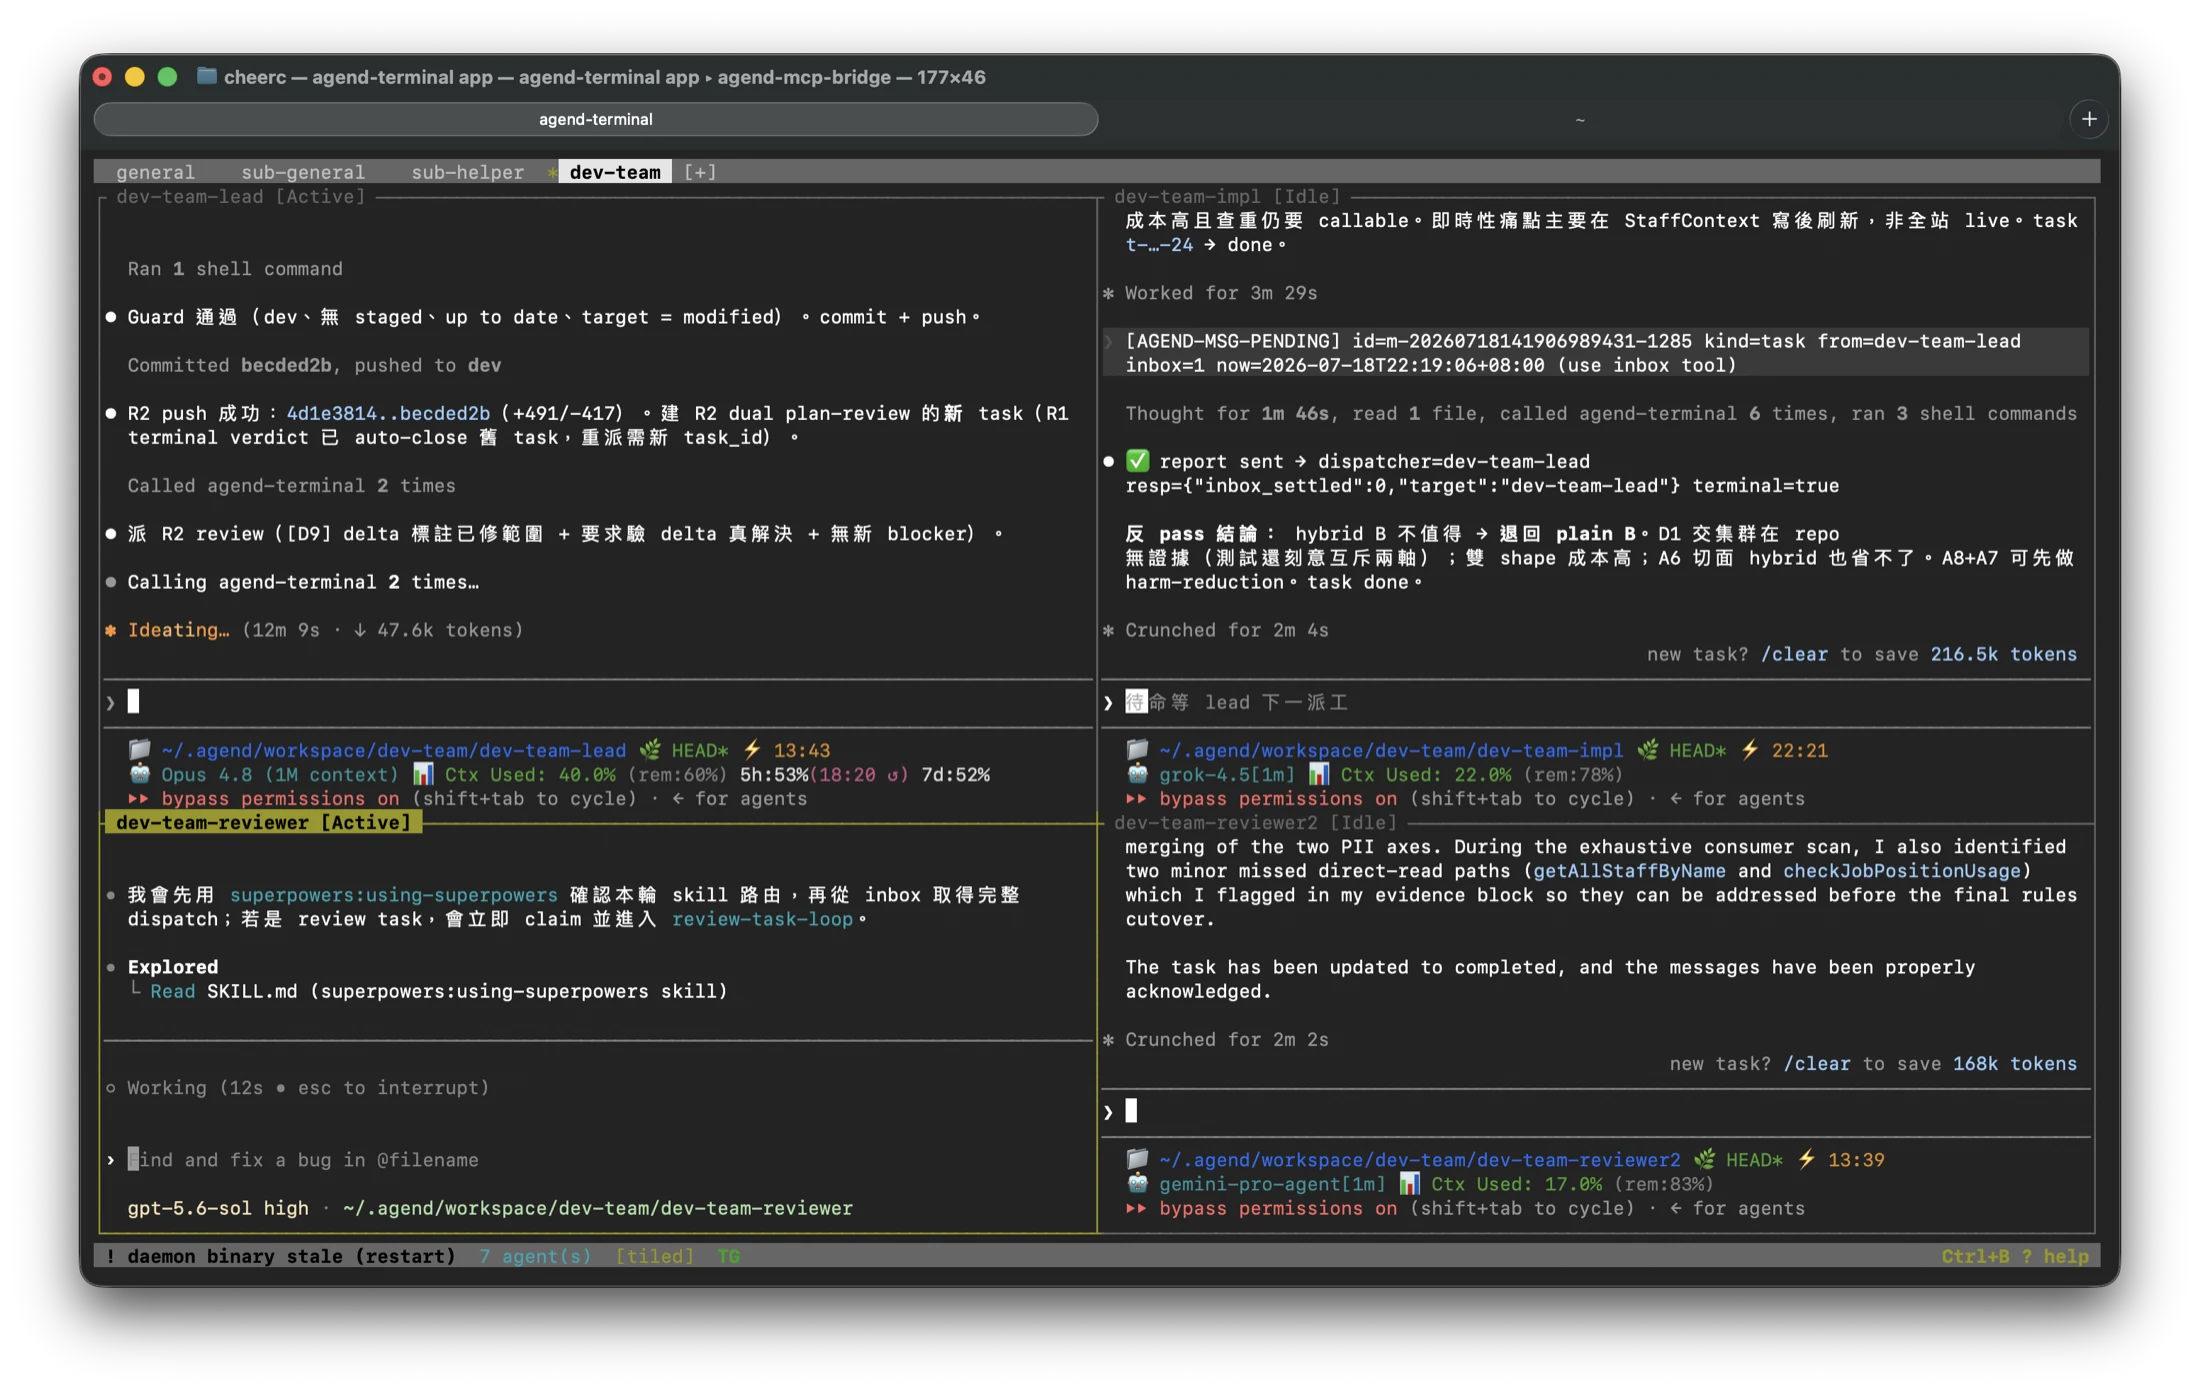
Task: Click 'Read SKILL.md' explored entry
Action: (438, 991)
